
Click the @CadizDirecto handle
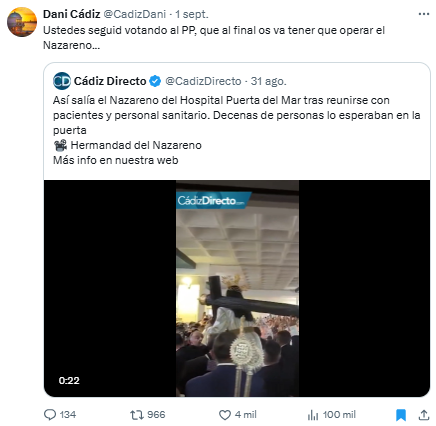coord(203,81)
